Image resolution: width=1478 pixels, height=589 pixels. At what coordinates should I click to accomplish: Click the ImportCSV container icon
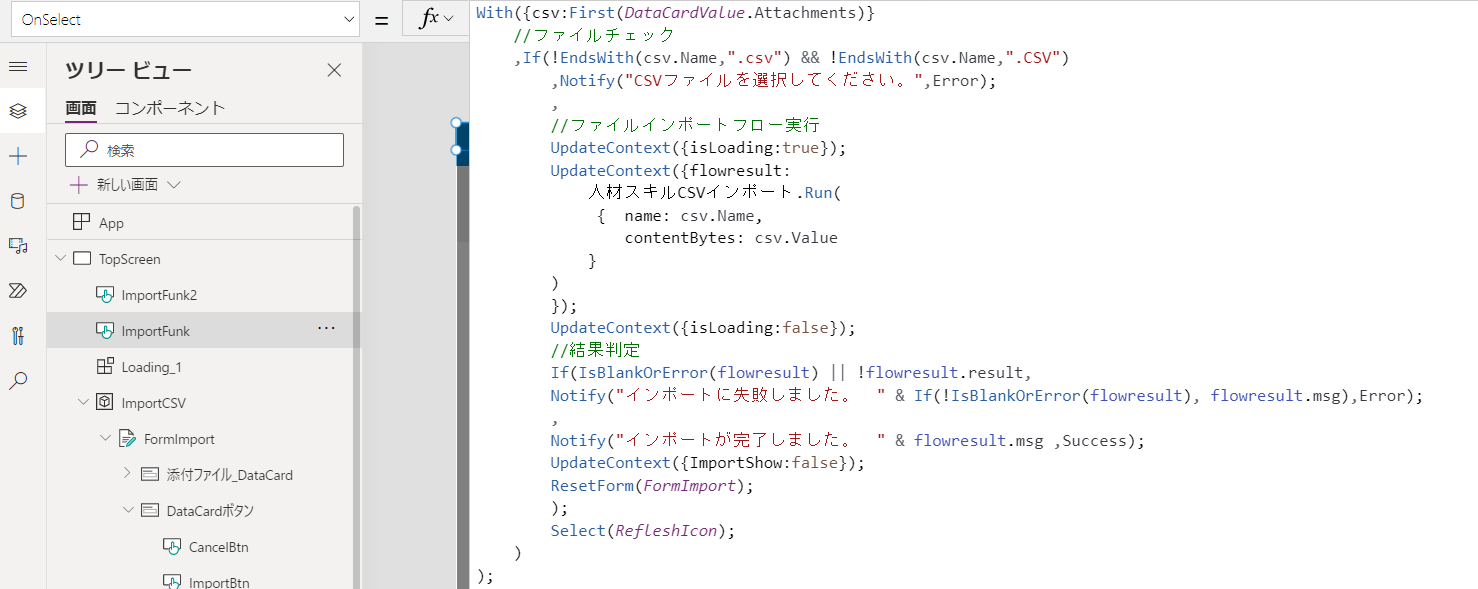(x=104, y=403)
